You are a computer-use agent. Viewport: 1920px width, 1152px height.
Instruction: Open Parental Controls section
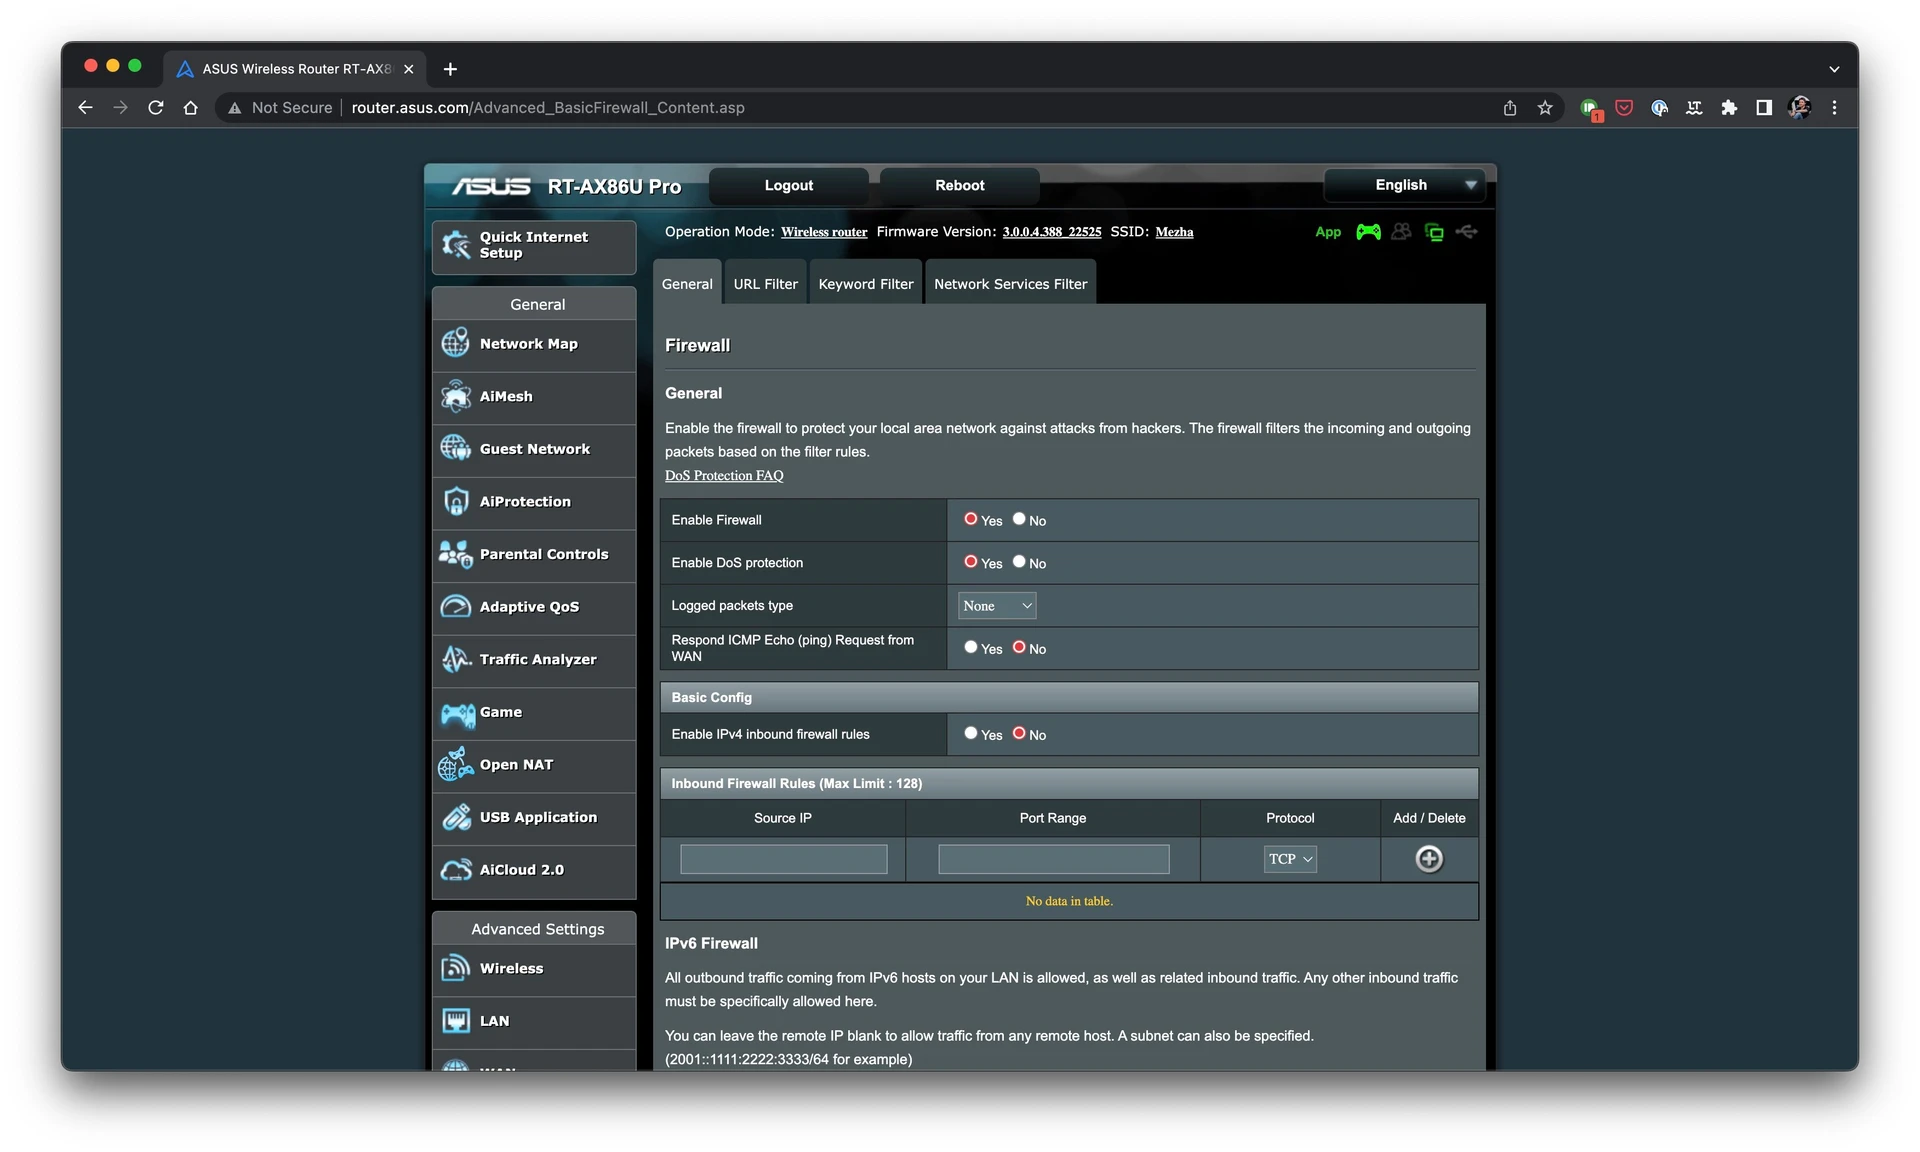533,554
